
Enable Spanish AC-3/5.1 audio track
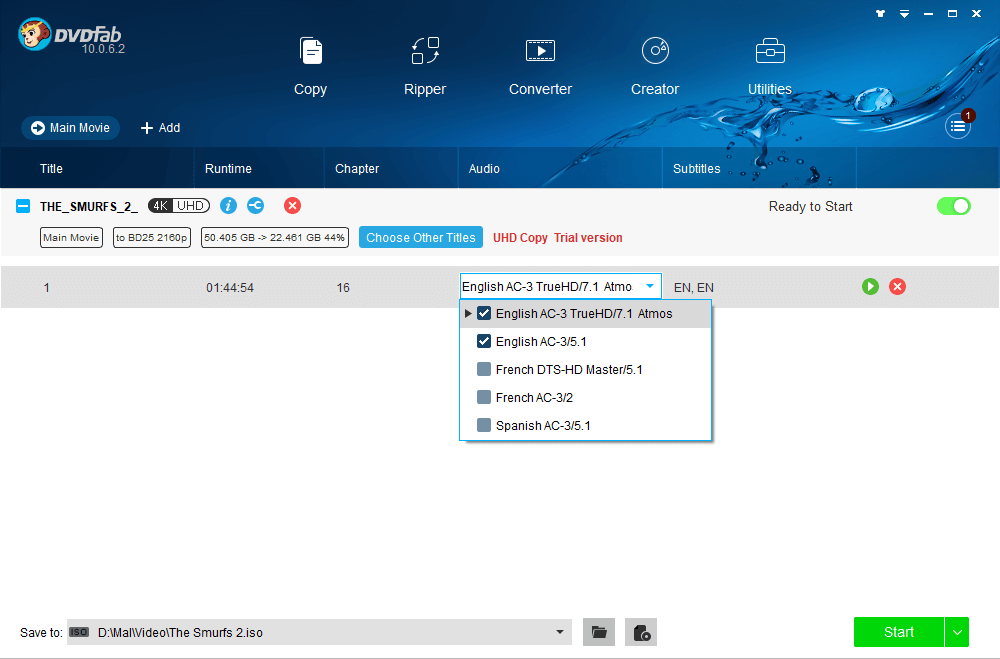(x=484, y=426)
